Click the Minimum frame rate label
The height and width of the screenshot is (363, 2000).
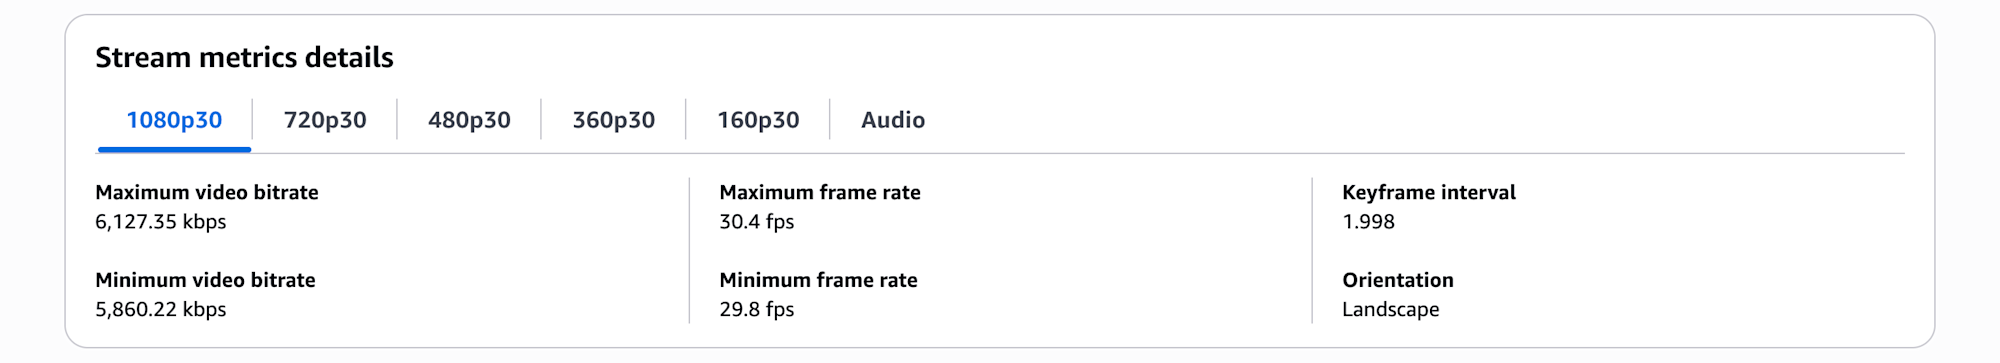click(x=818, y=280)
